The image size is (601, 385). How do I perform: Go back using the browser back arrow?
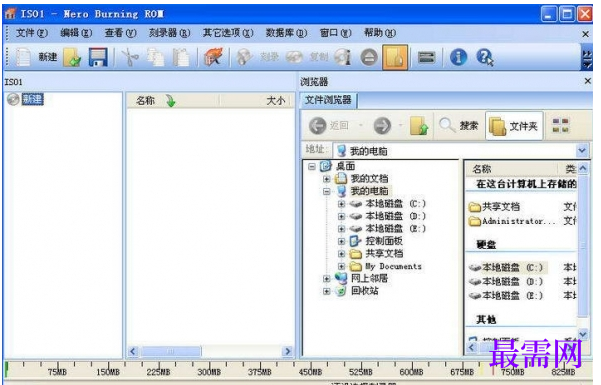coord(317,125)
